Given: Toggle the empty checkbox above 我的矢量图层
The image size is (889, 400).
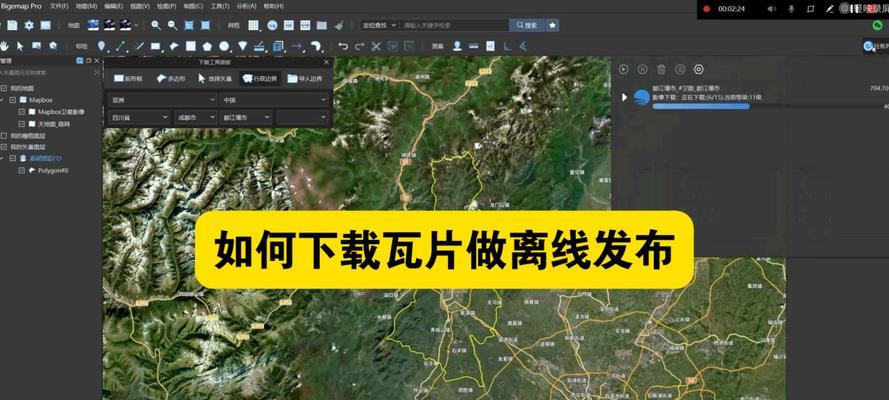Looking at the screenshot, I should click(4, 135).
